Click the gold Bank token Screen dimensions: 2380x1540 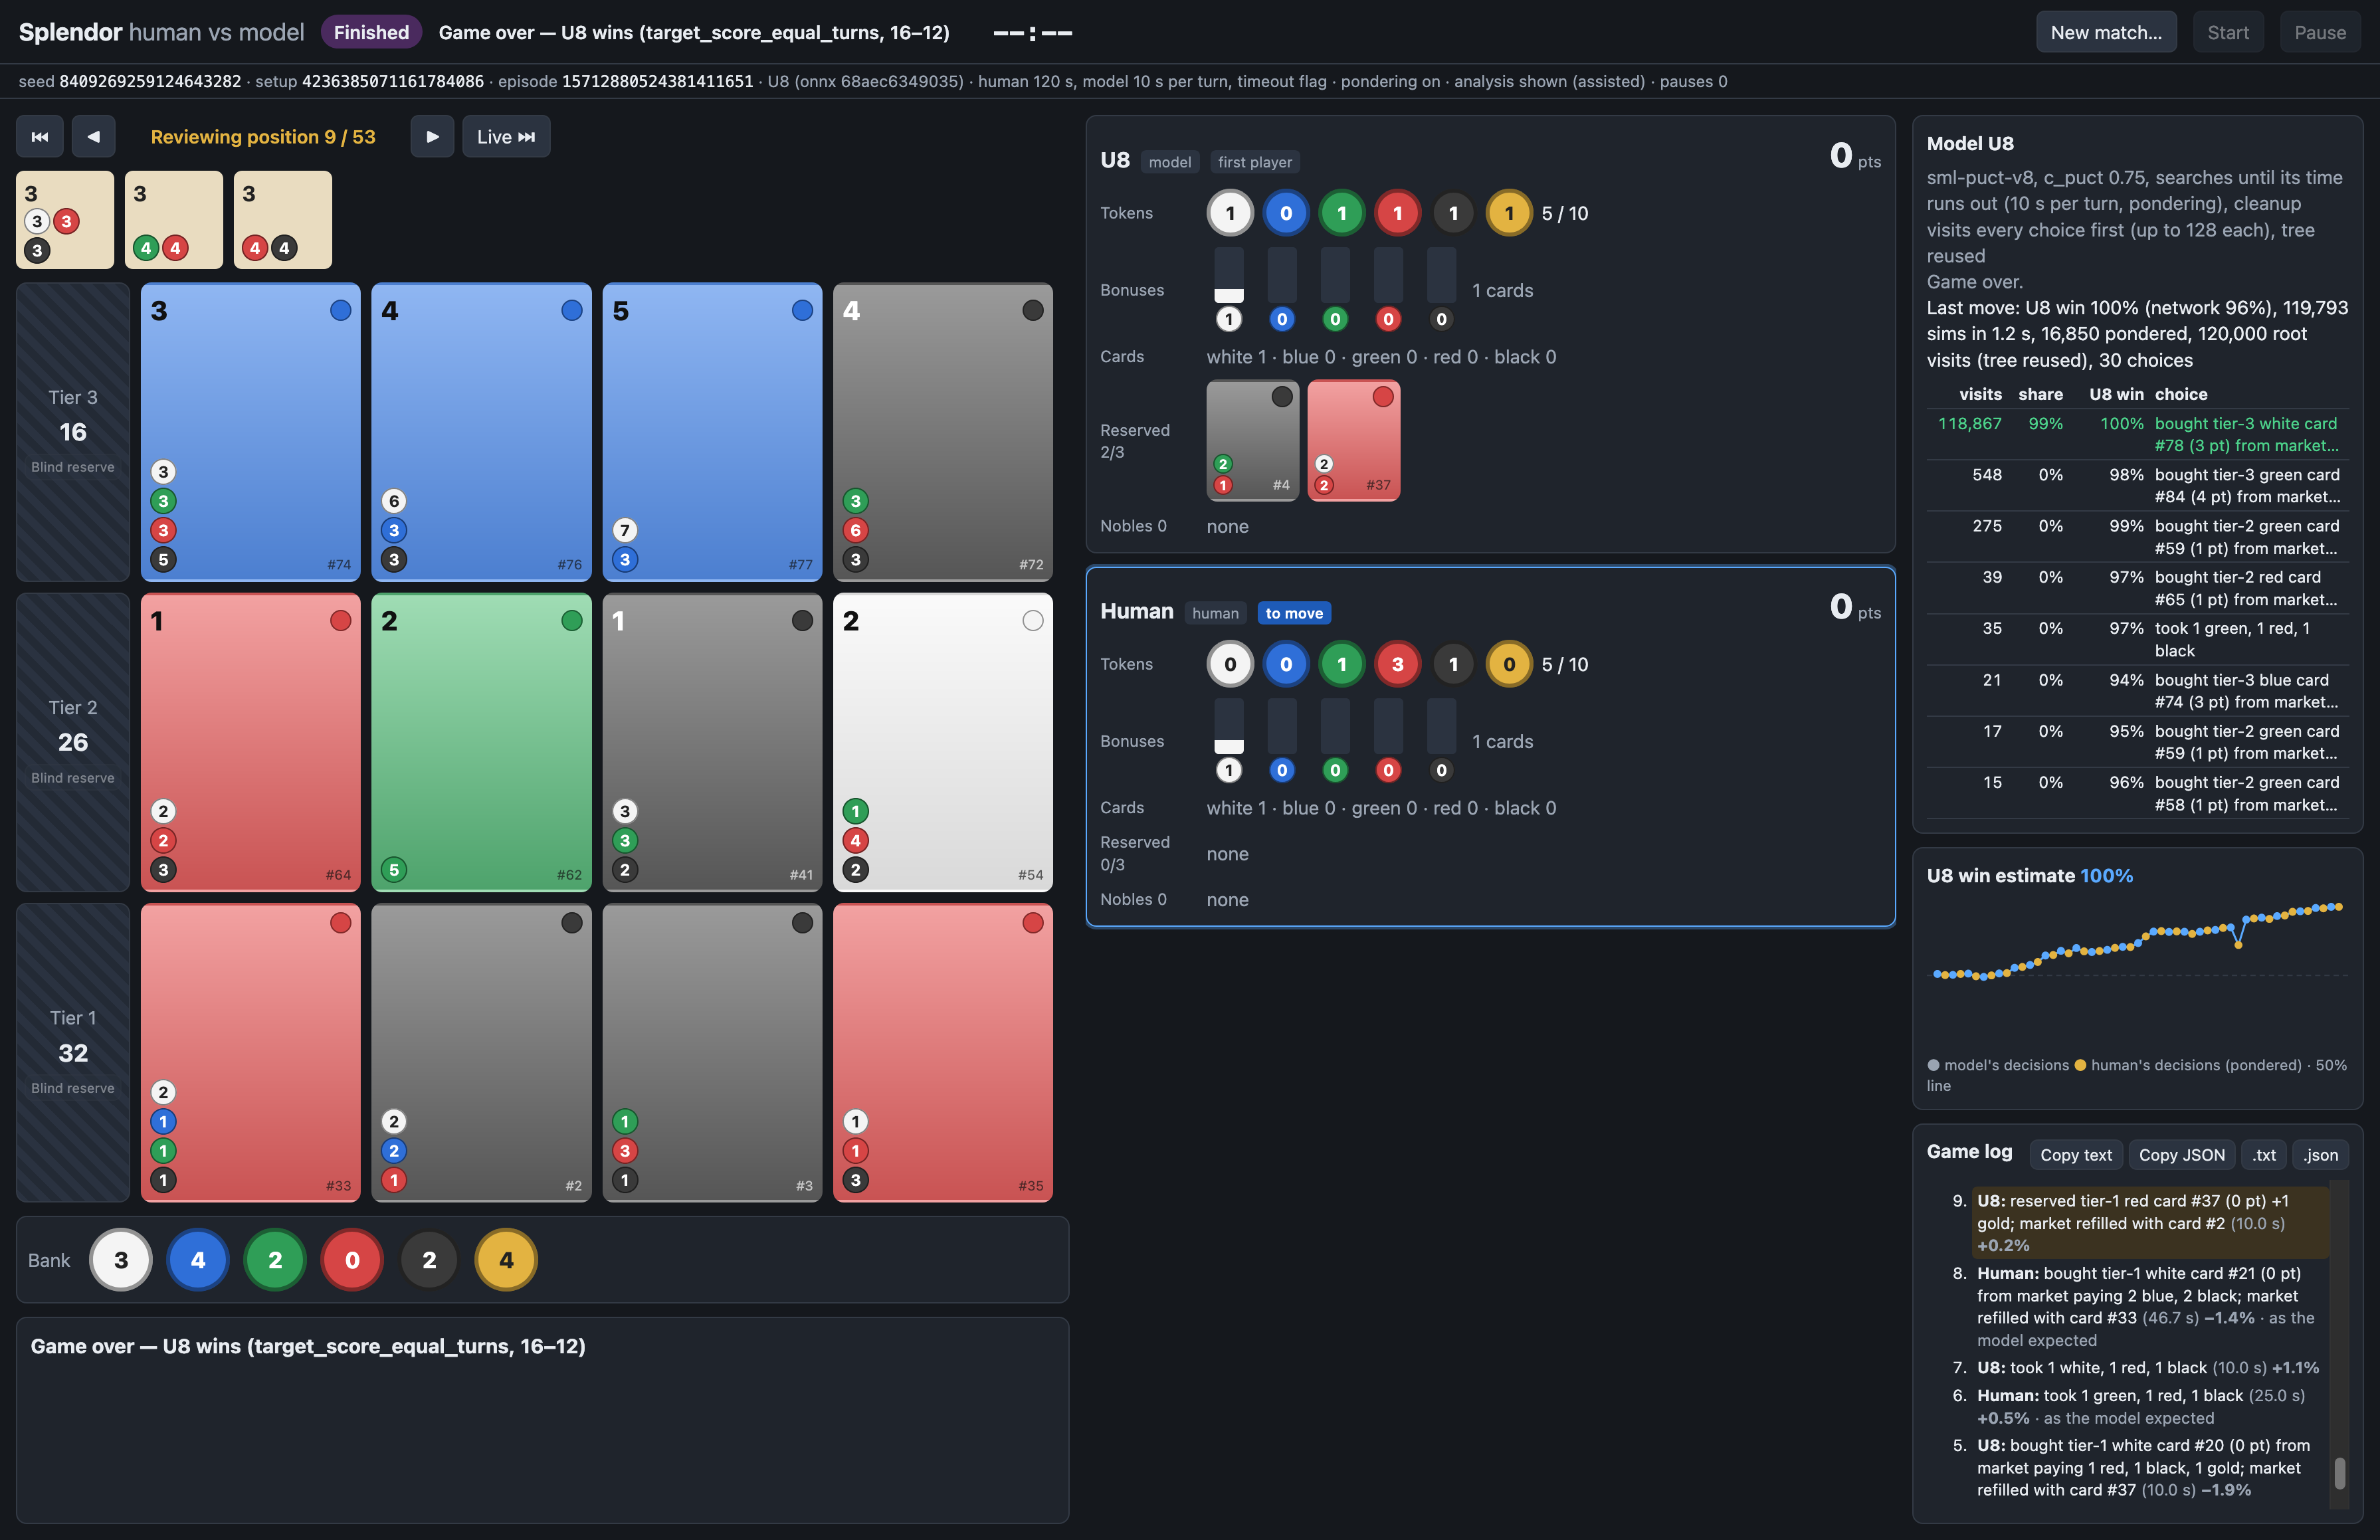click(x=506, y=1260)
